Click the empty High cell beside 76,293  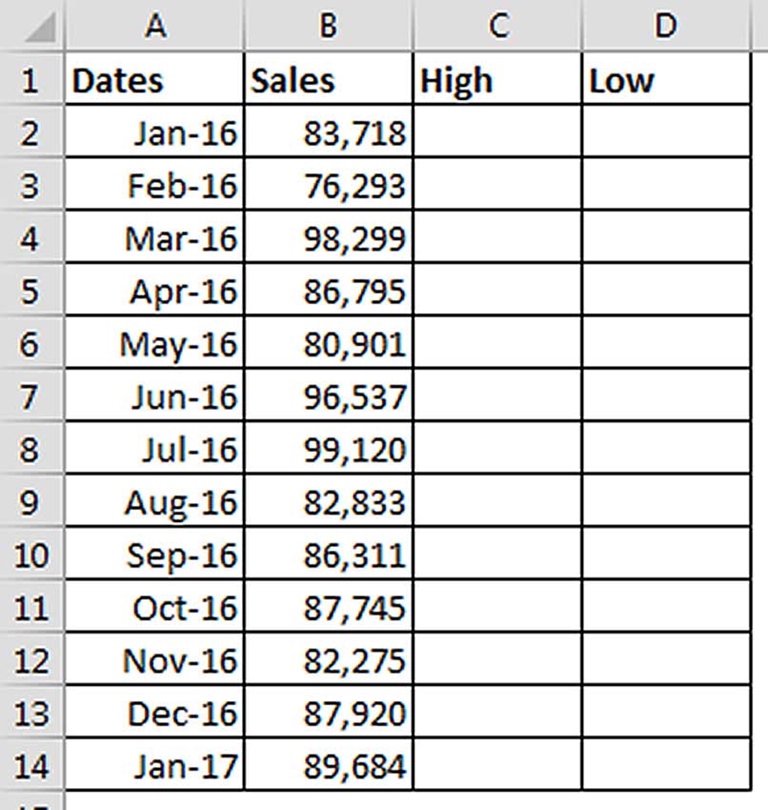(x=497, y=183)
